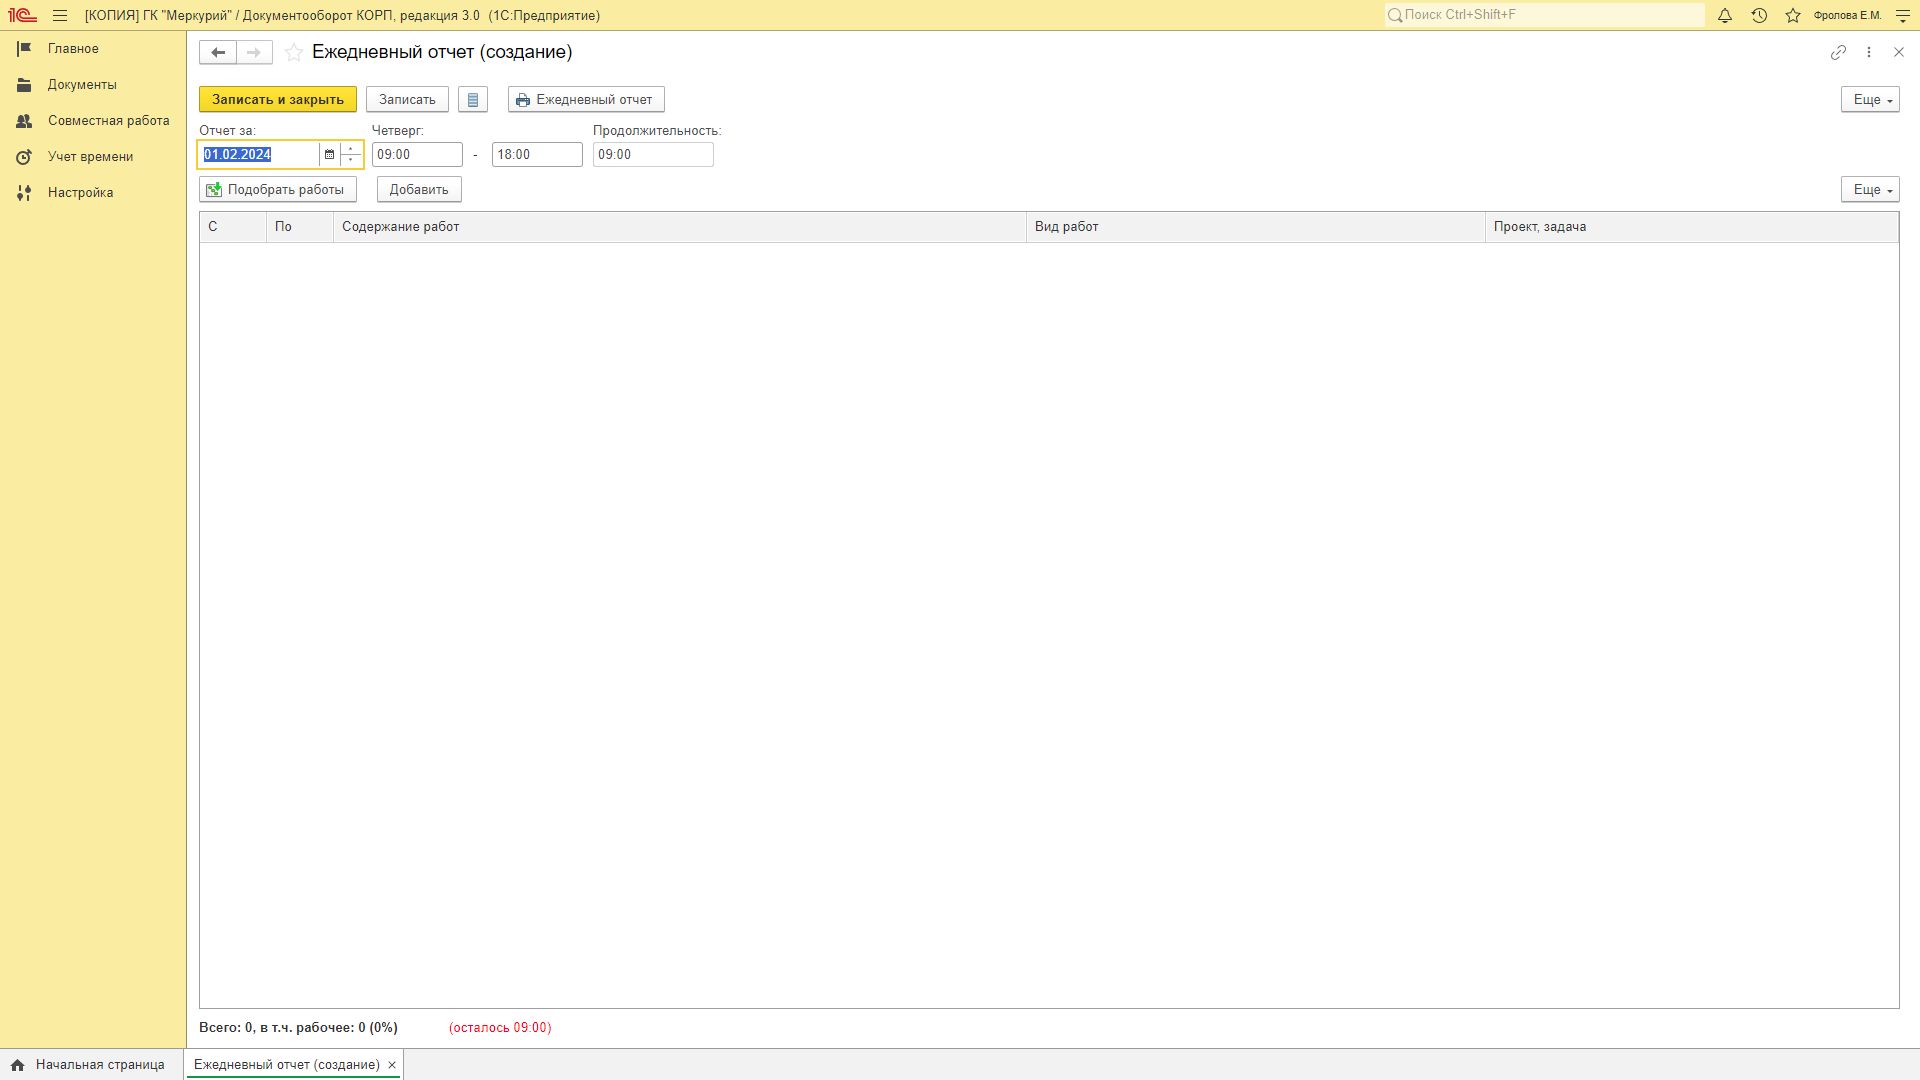Viewport: 1920px width, 1080px height.
Task: Decrease report date with down spinner
Action: [x=351, y=160]
